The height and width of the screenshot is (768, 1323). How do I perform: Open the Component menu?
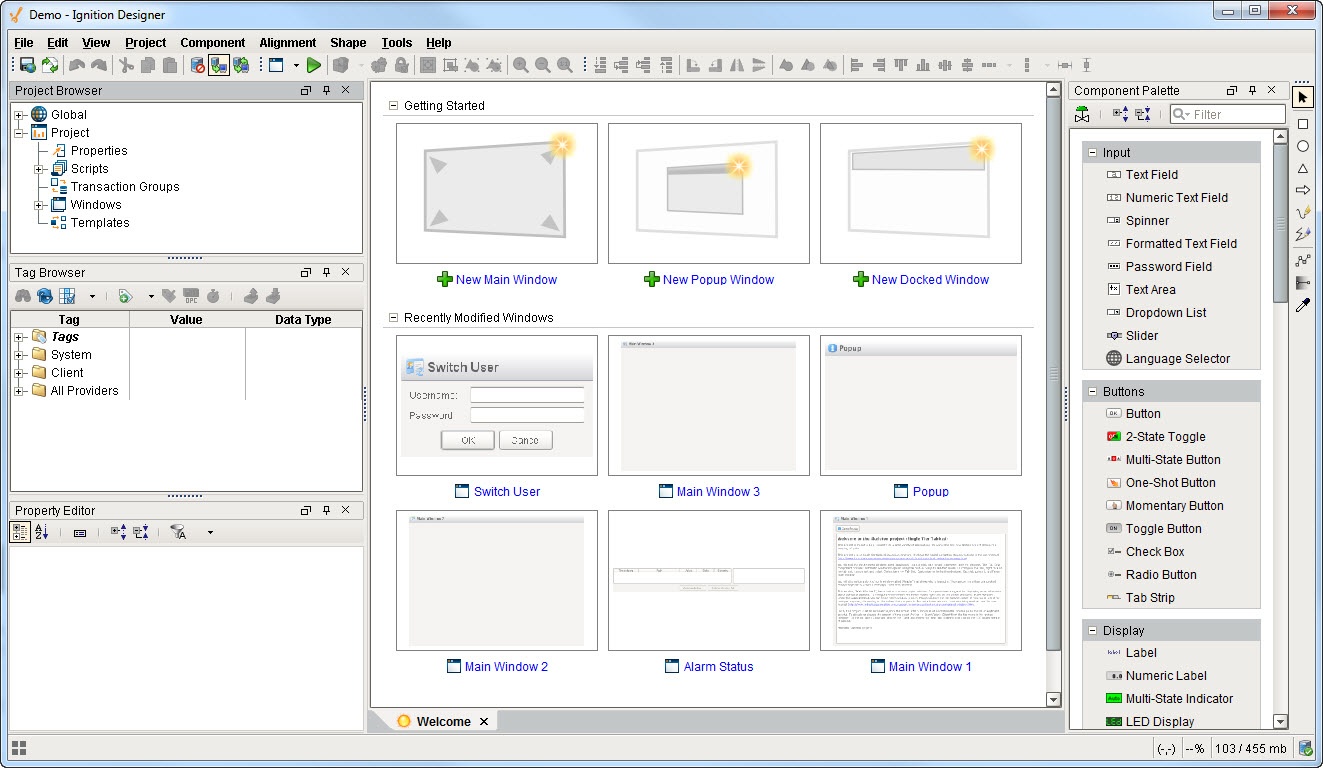point(212,43)
